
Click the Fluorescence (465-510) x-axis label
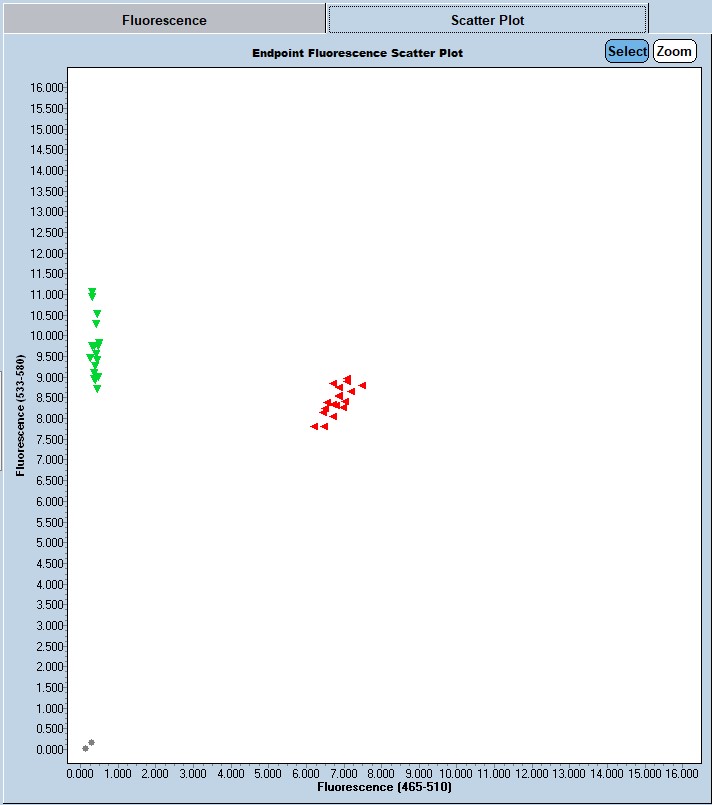[x=384, y=788]
